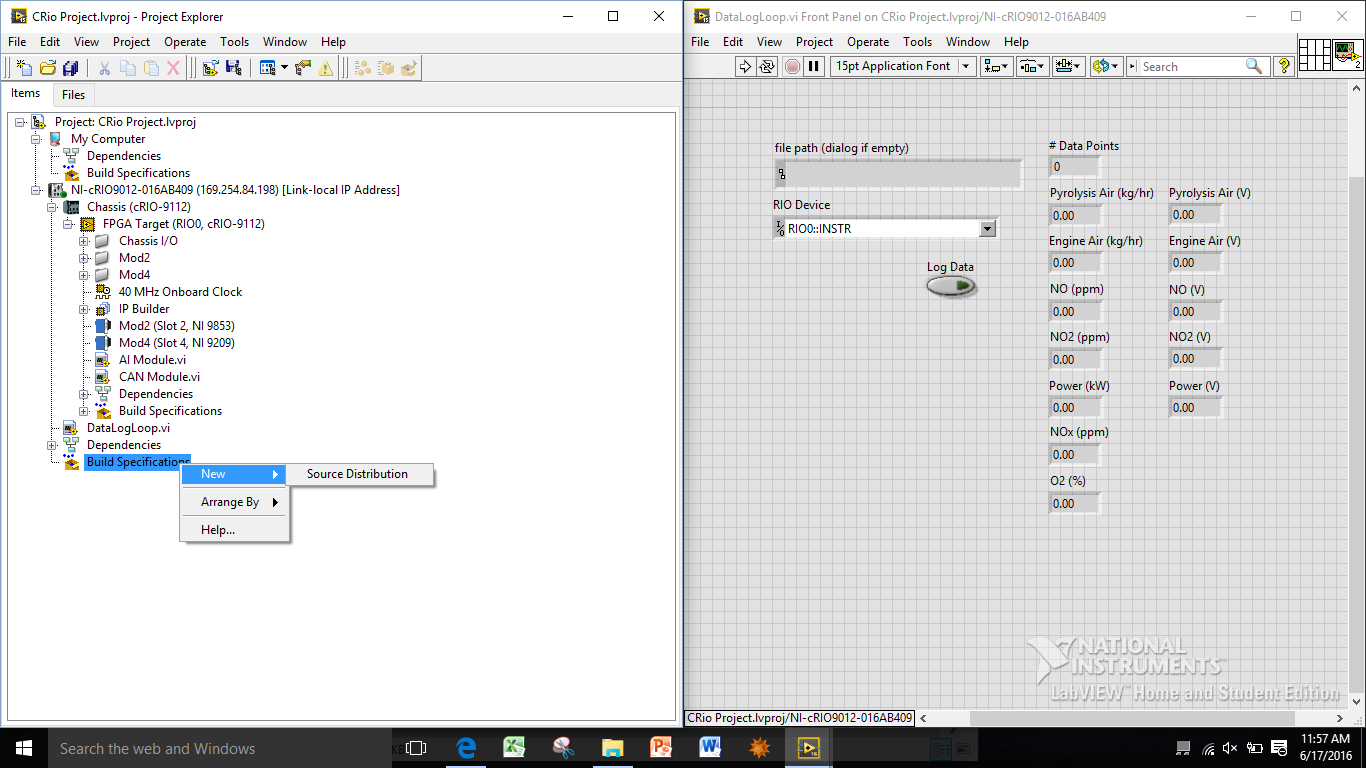Click VI icon thumbnail in front panel corner

pos(1346,53)
